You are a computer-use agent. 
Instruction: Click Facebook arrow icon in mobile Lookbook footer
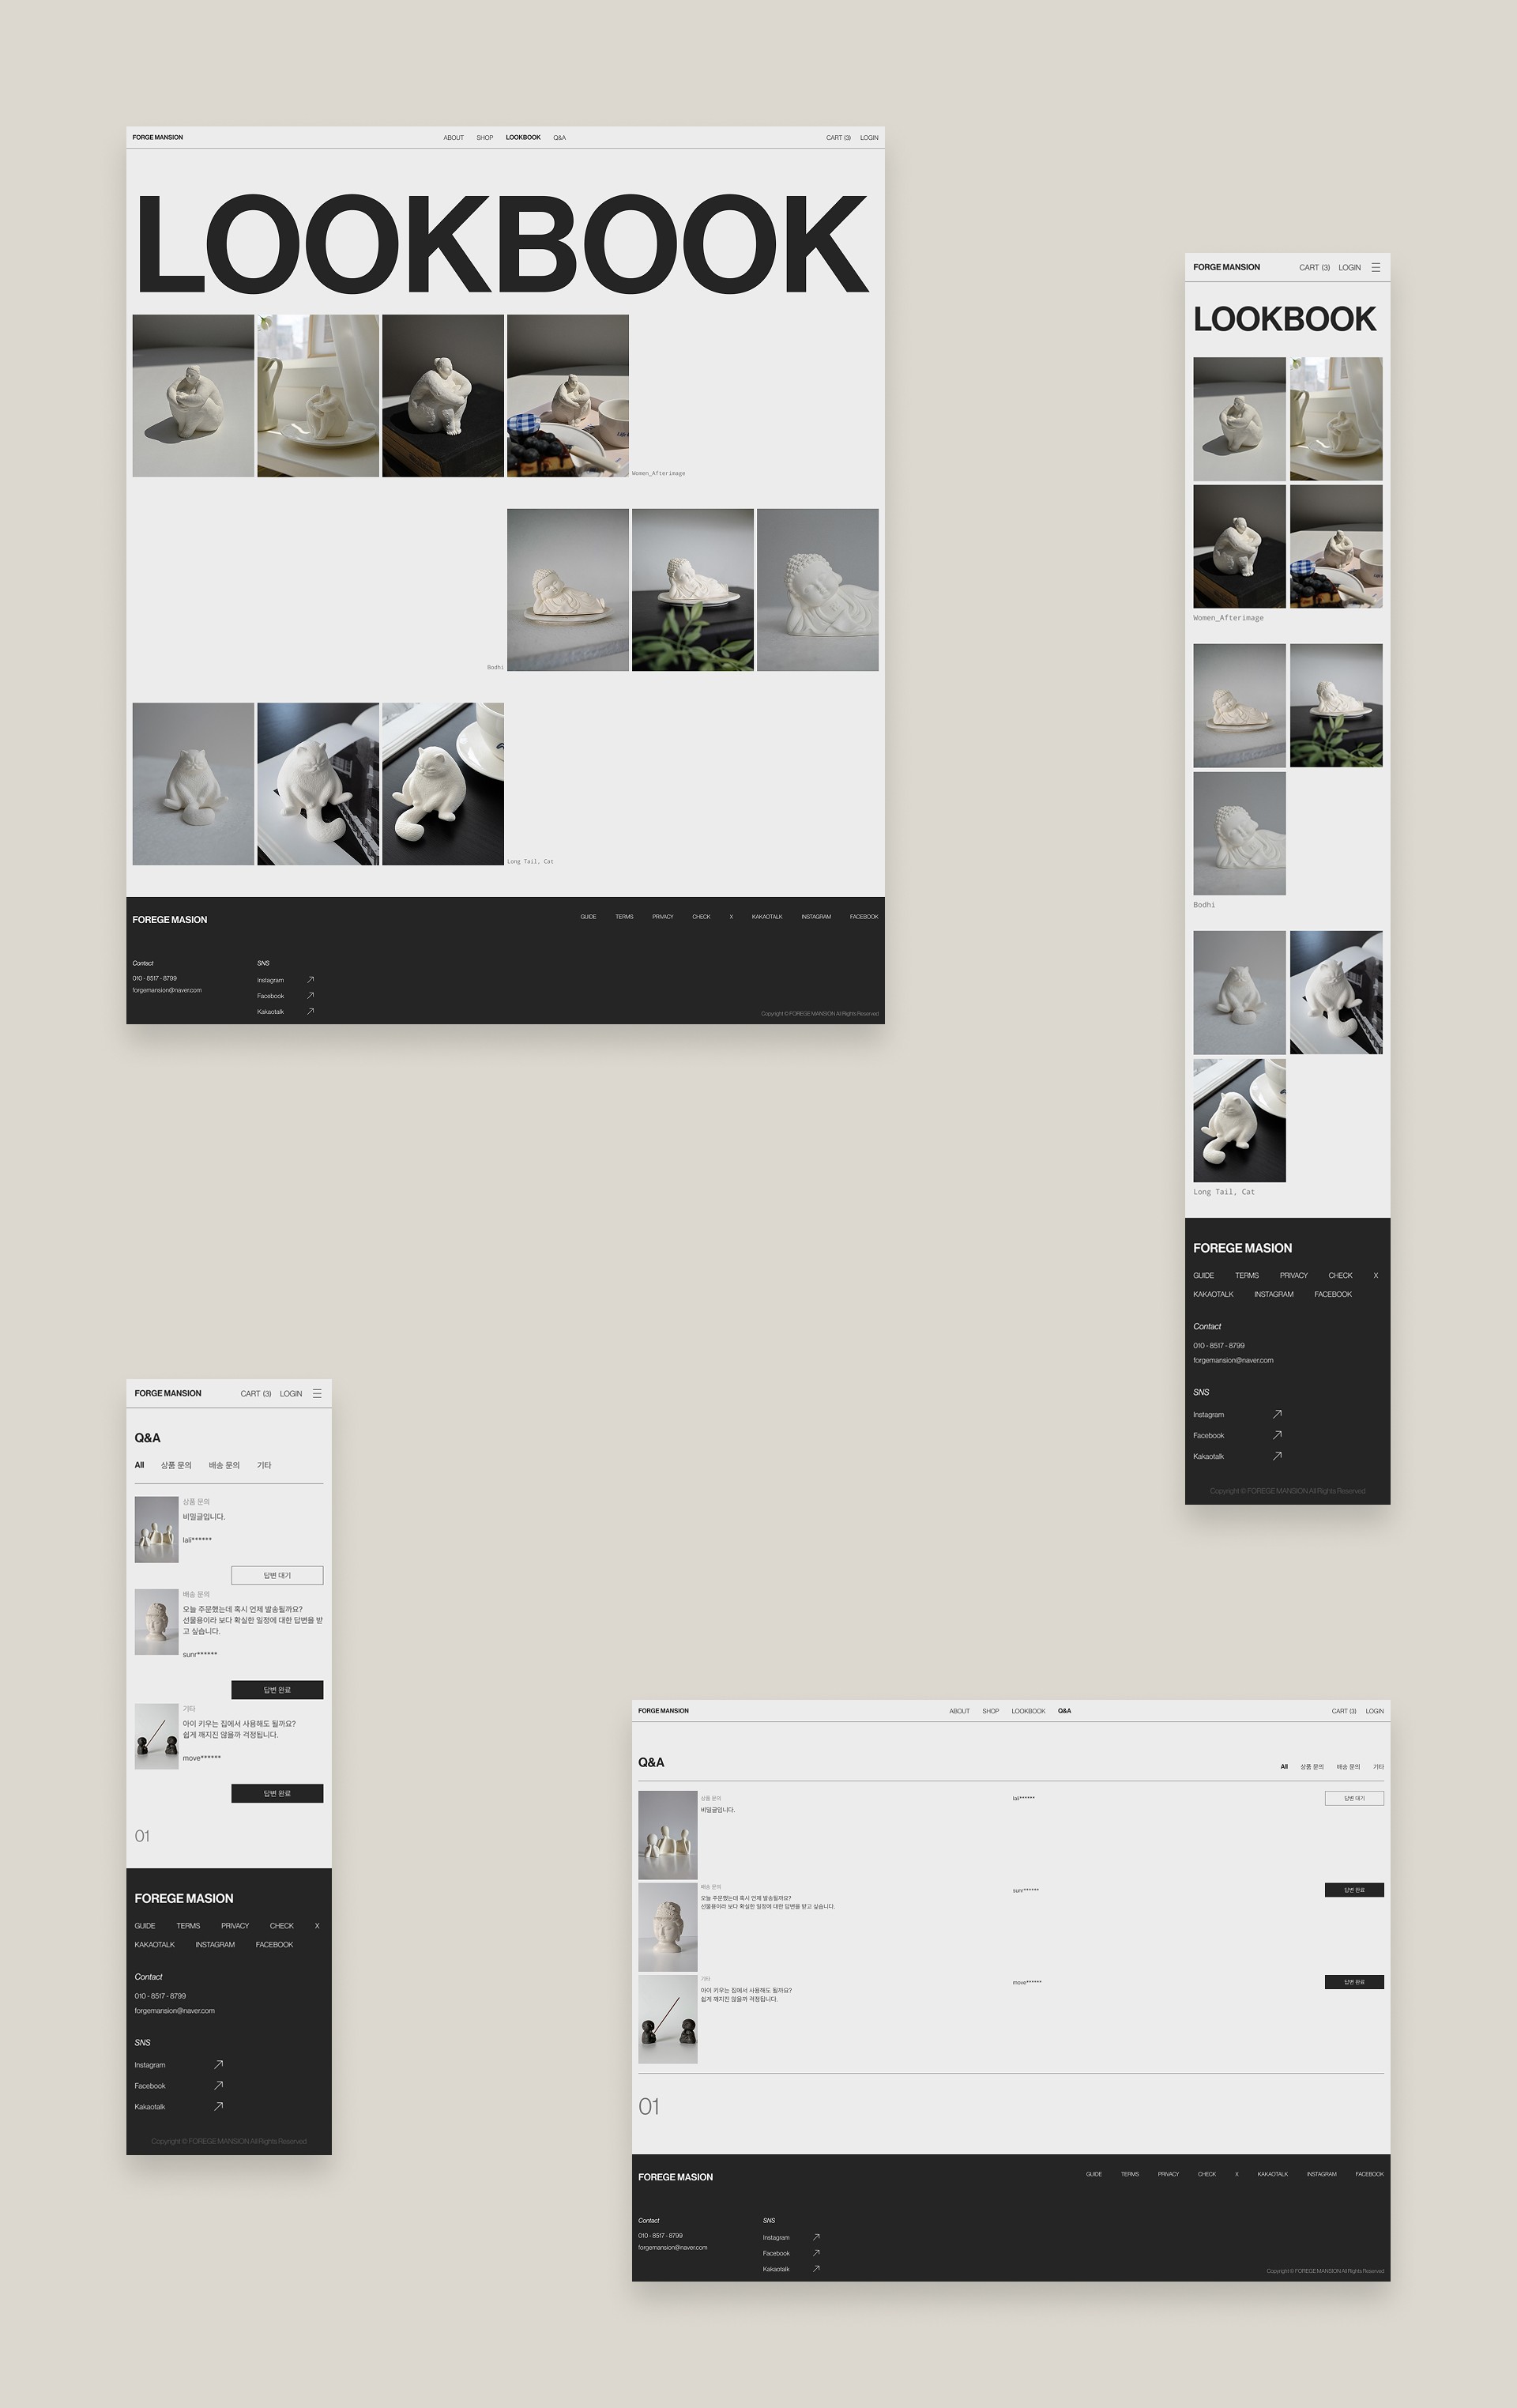pos(1277,1435)
